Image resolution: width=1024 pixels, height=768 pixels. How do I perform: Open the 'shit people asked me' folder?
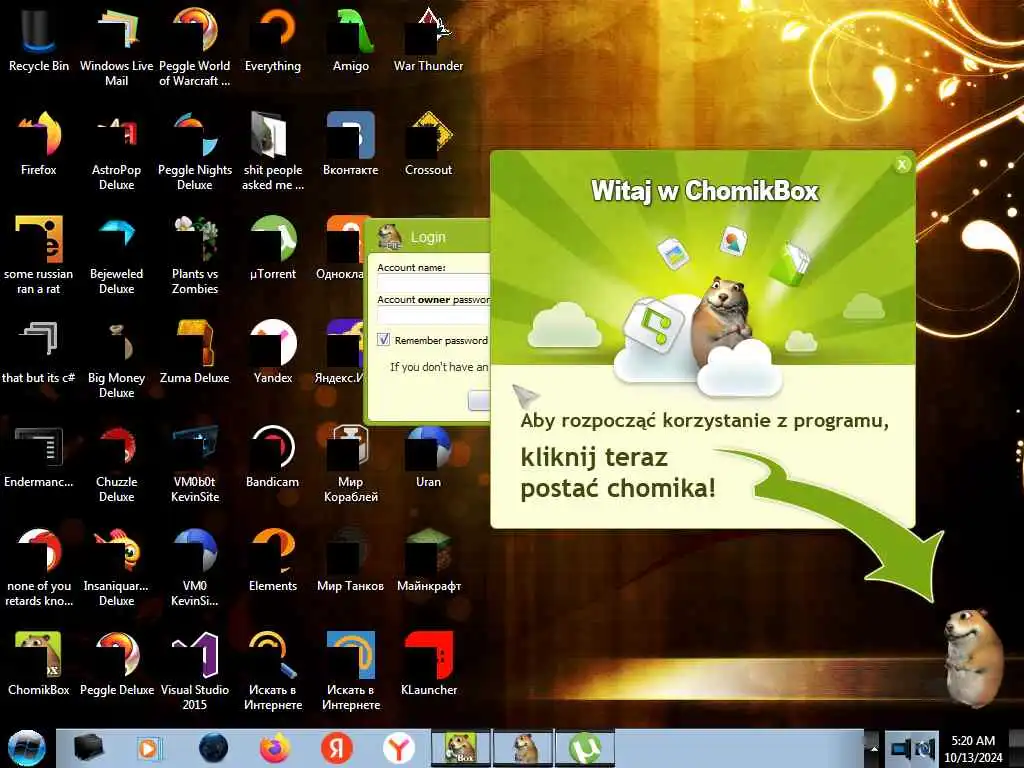[273, 150]
